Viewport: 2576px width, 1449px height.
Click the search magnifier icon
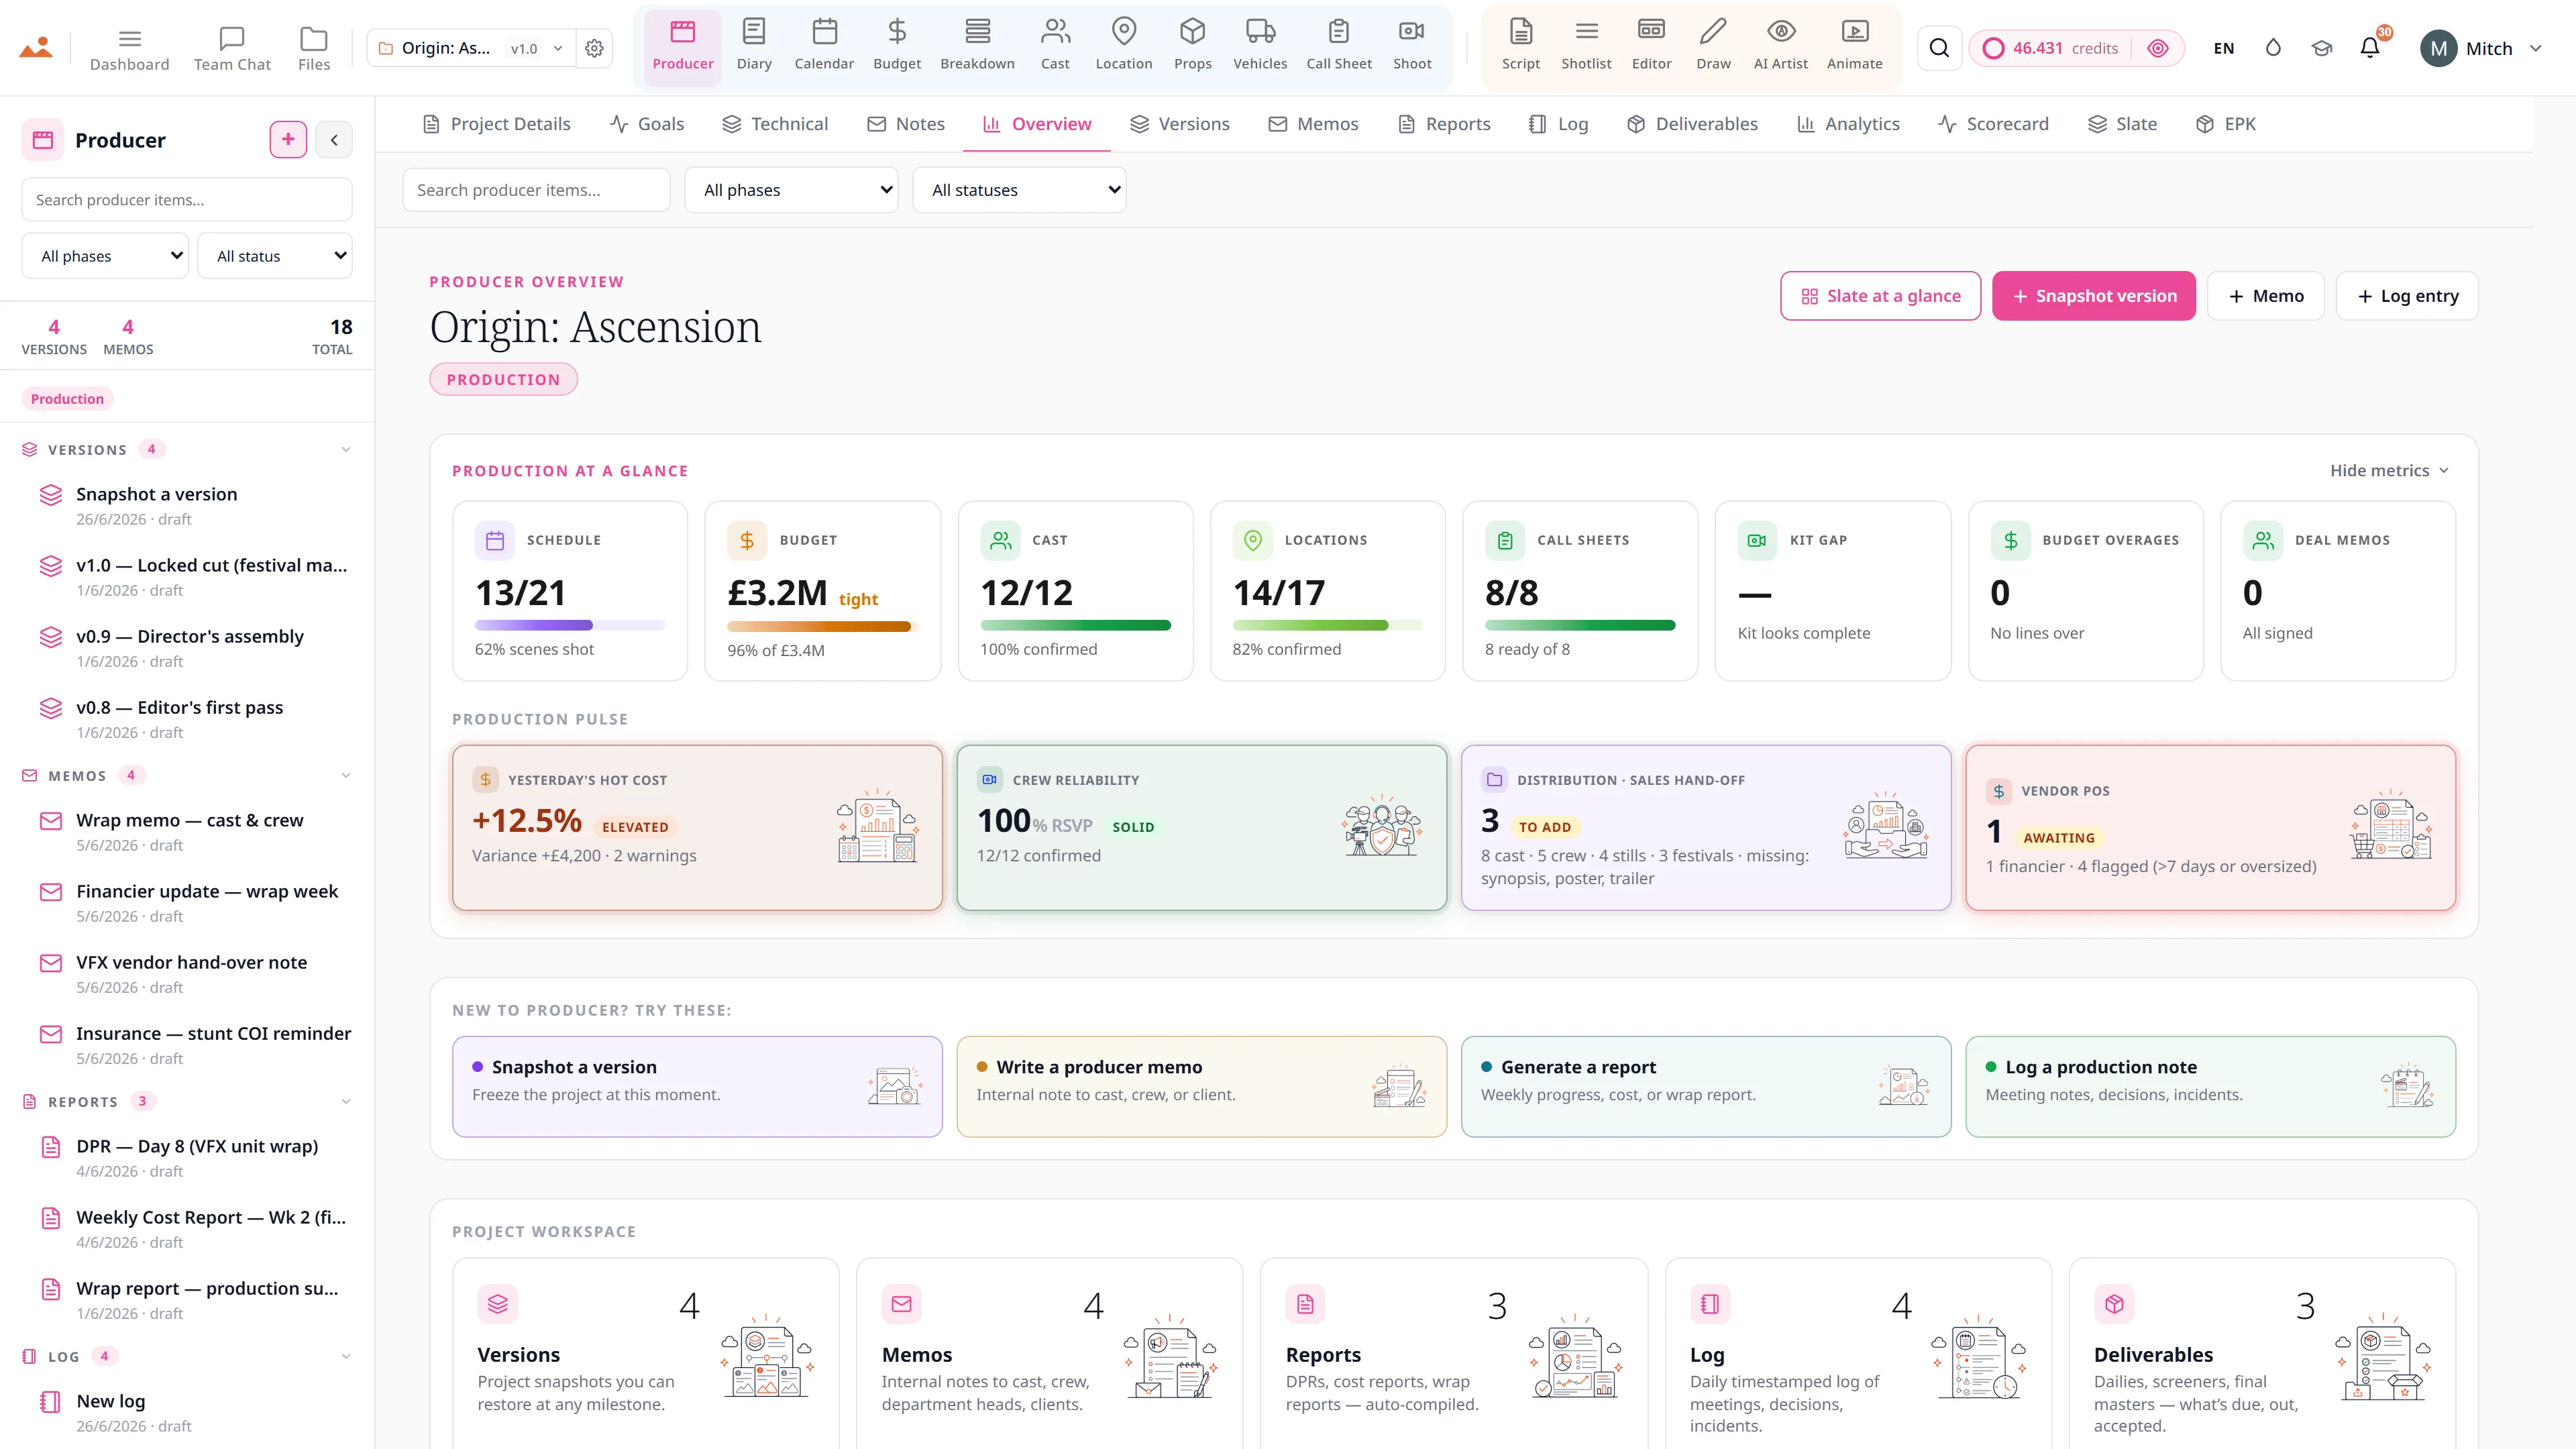click(1939, 48)
